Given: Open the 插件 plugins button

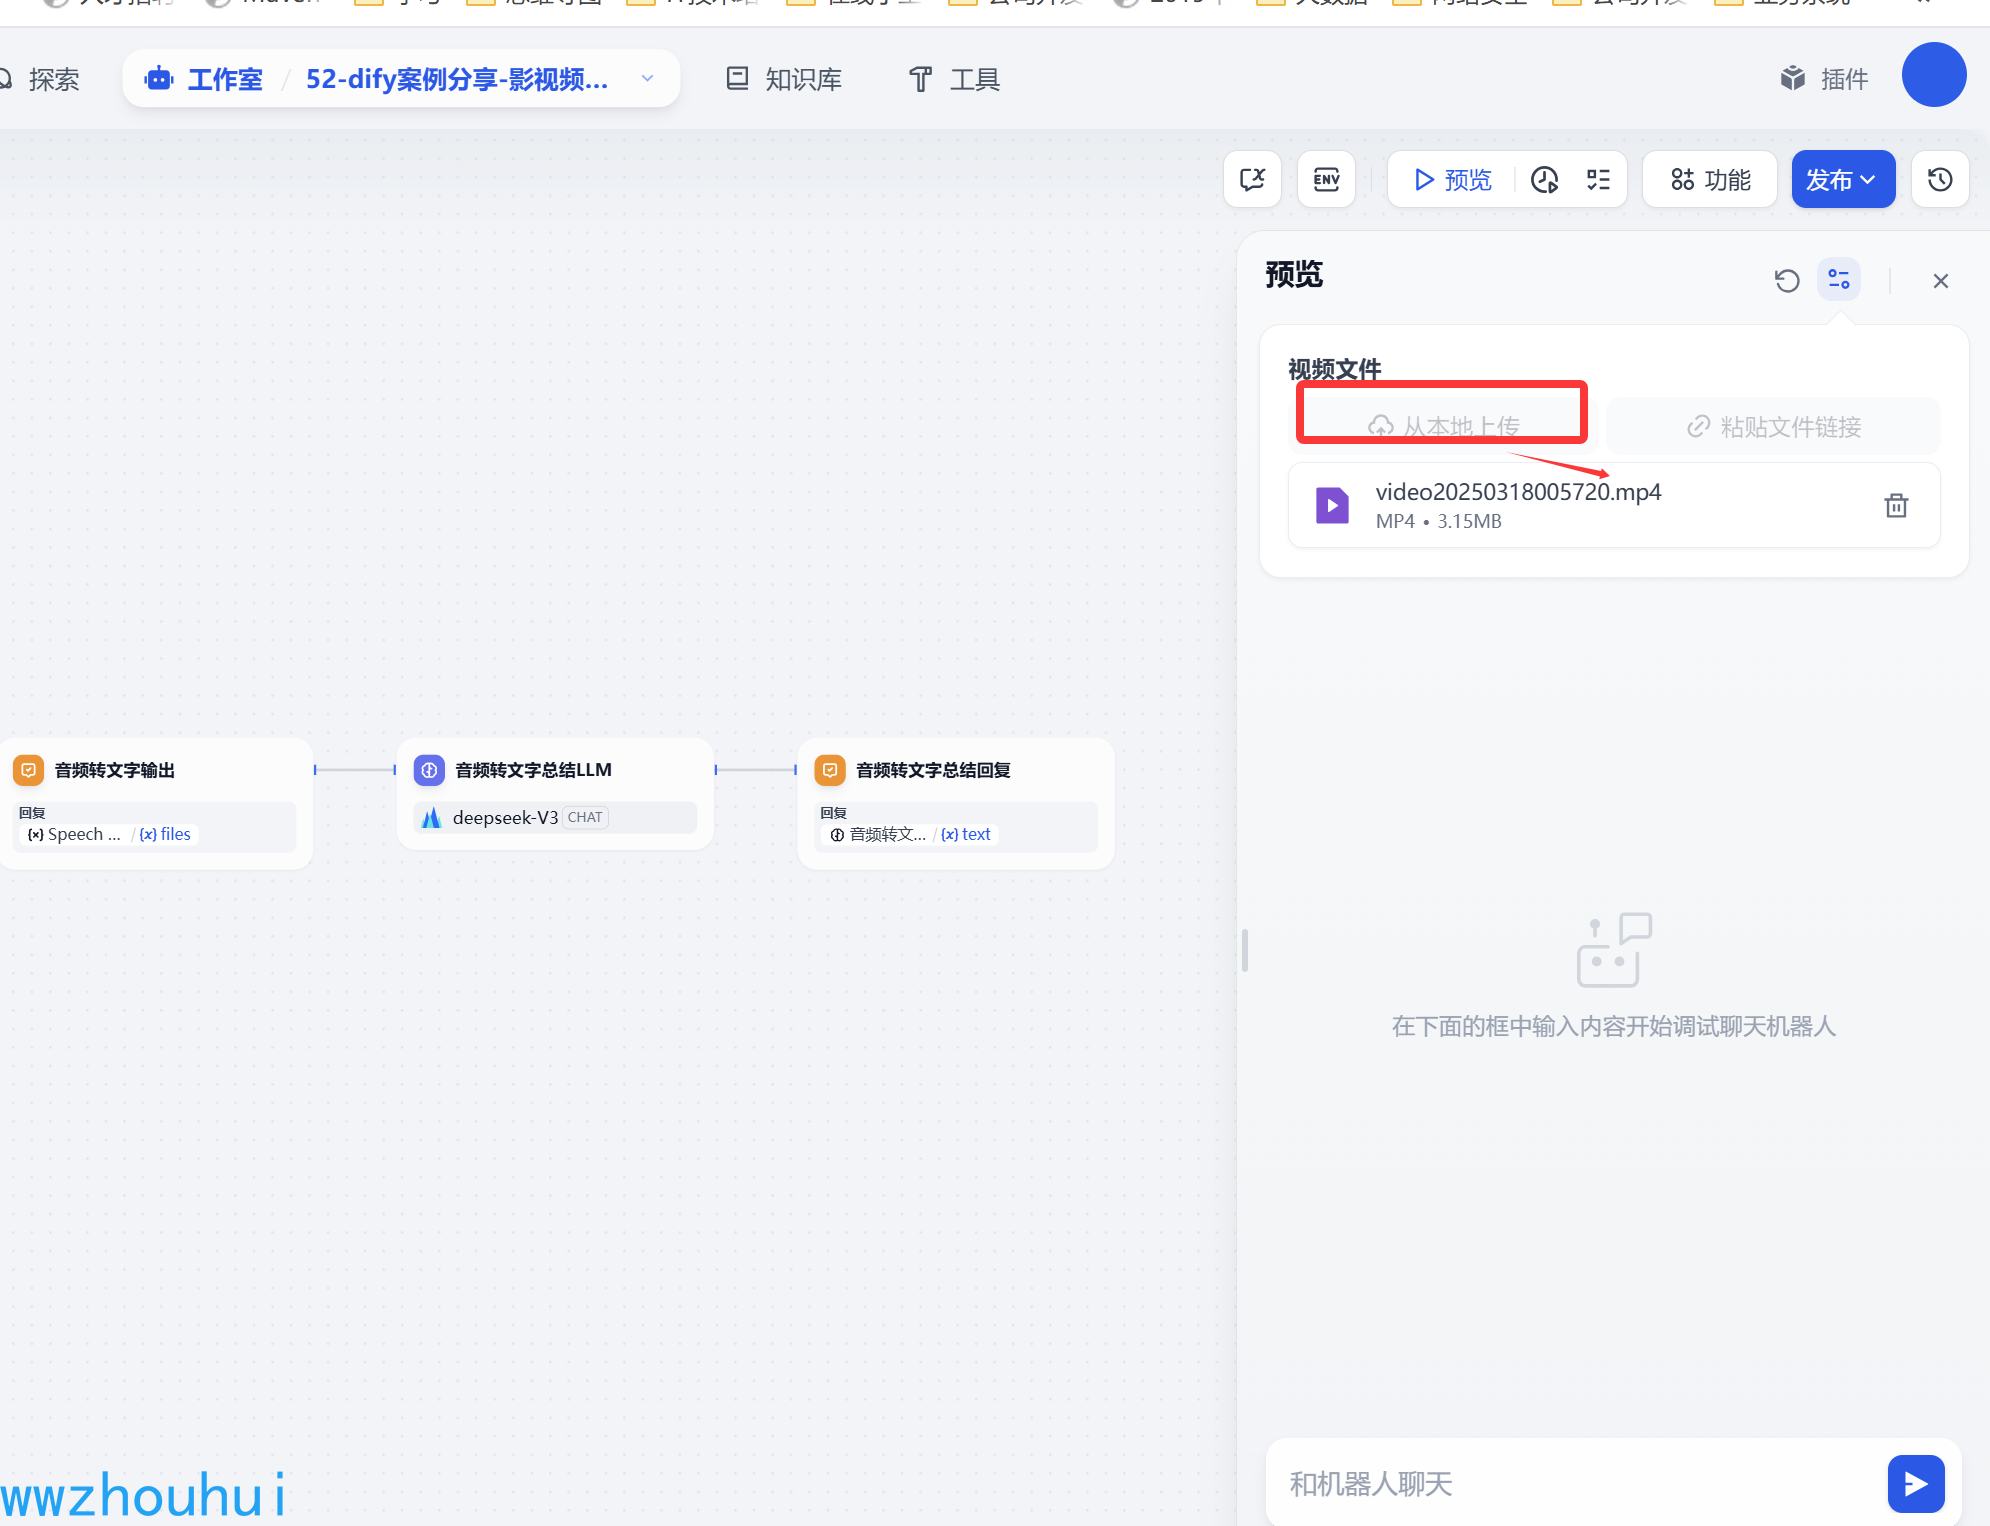Looking at the screenshot, I should 1824,79.
